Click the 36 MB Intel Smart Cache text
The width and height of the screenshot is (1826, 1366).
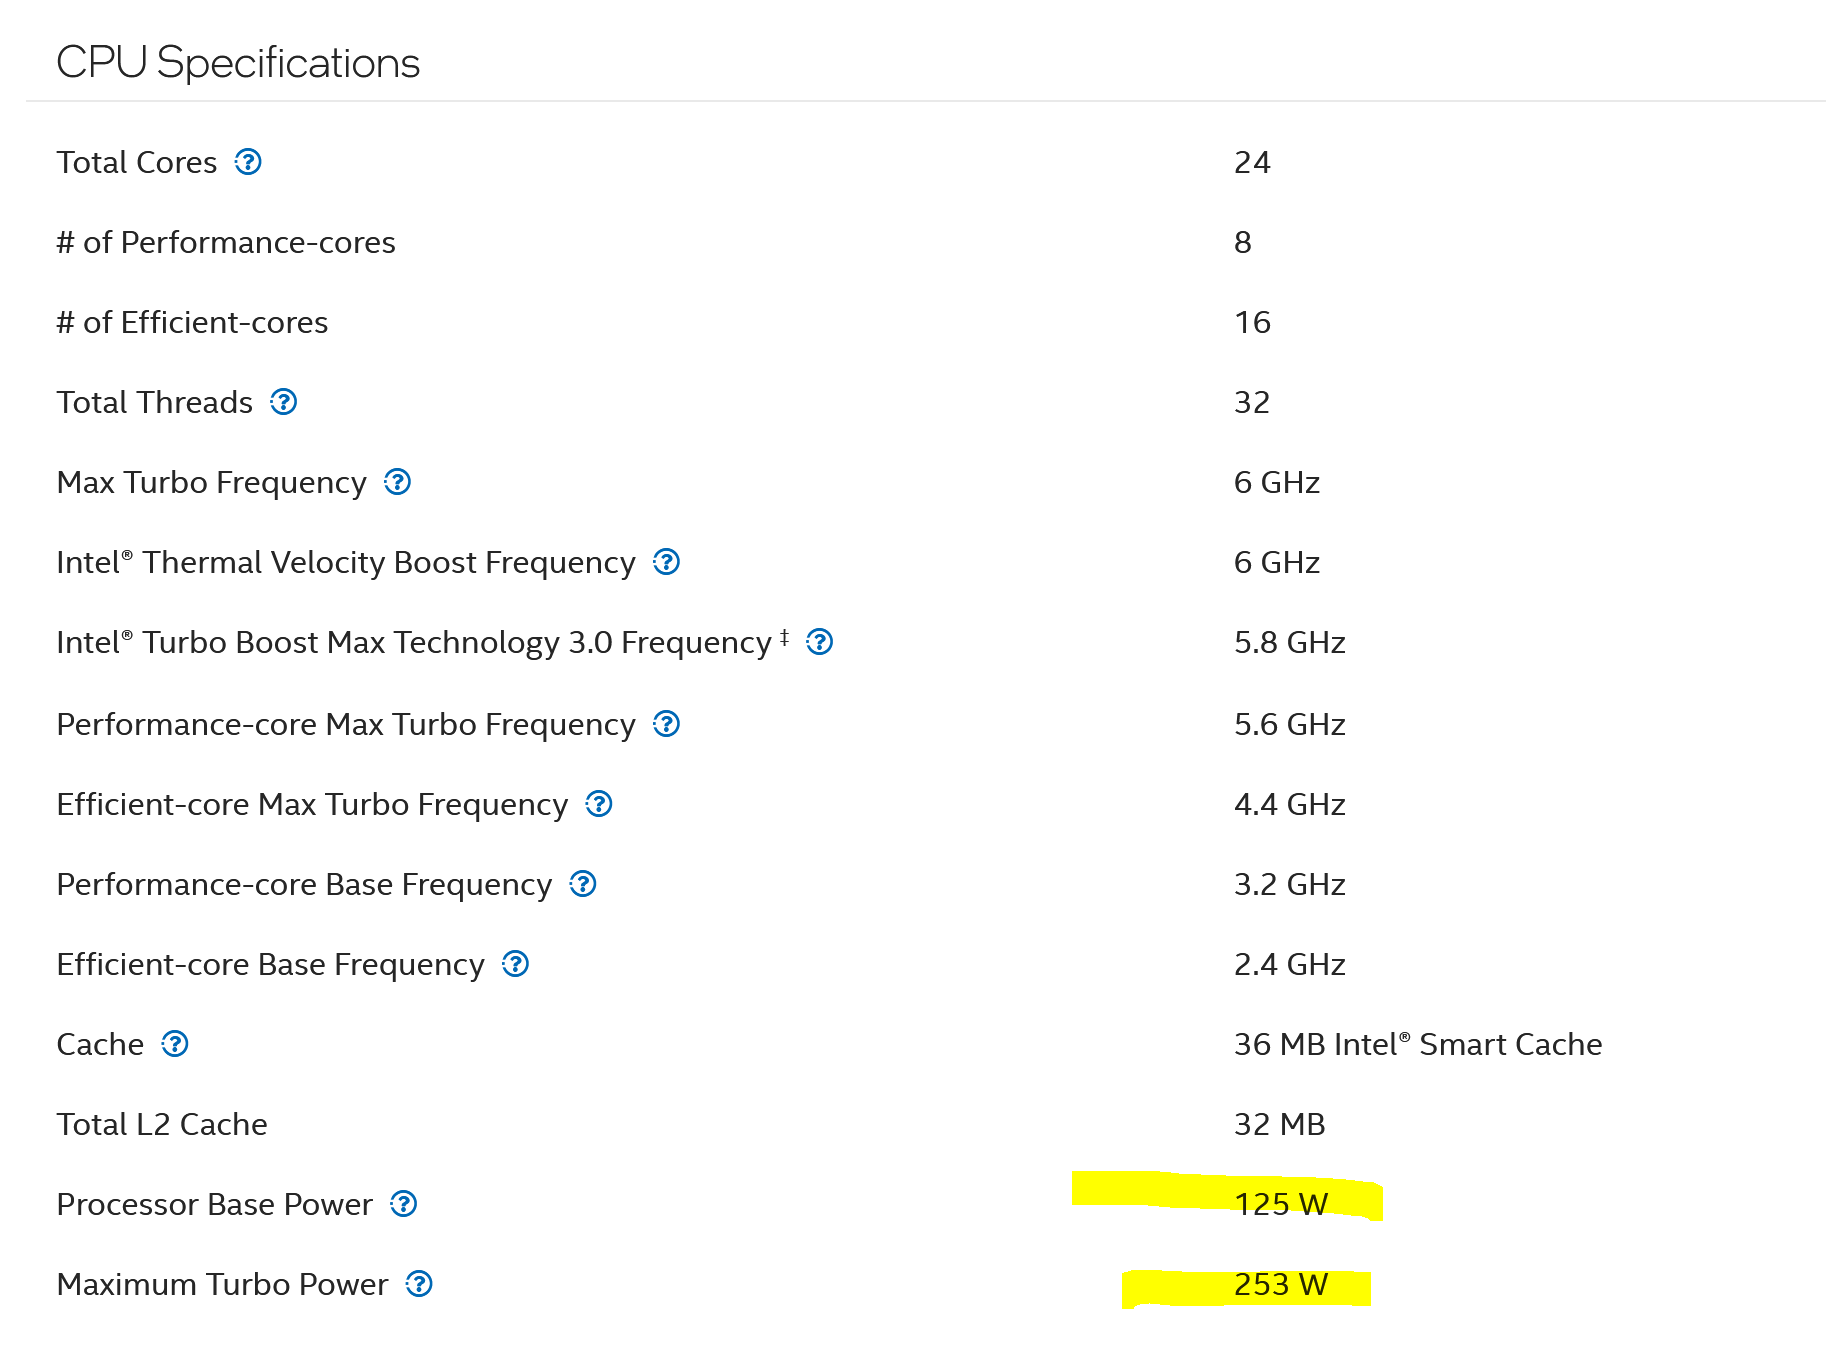[1417, 1044]
